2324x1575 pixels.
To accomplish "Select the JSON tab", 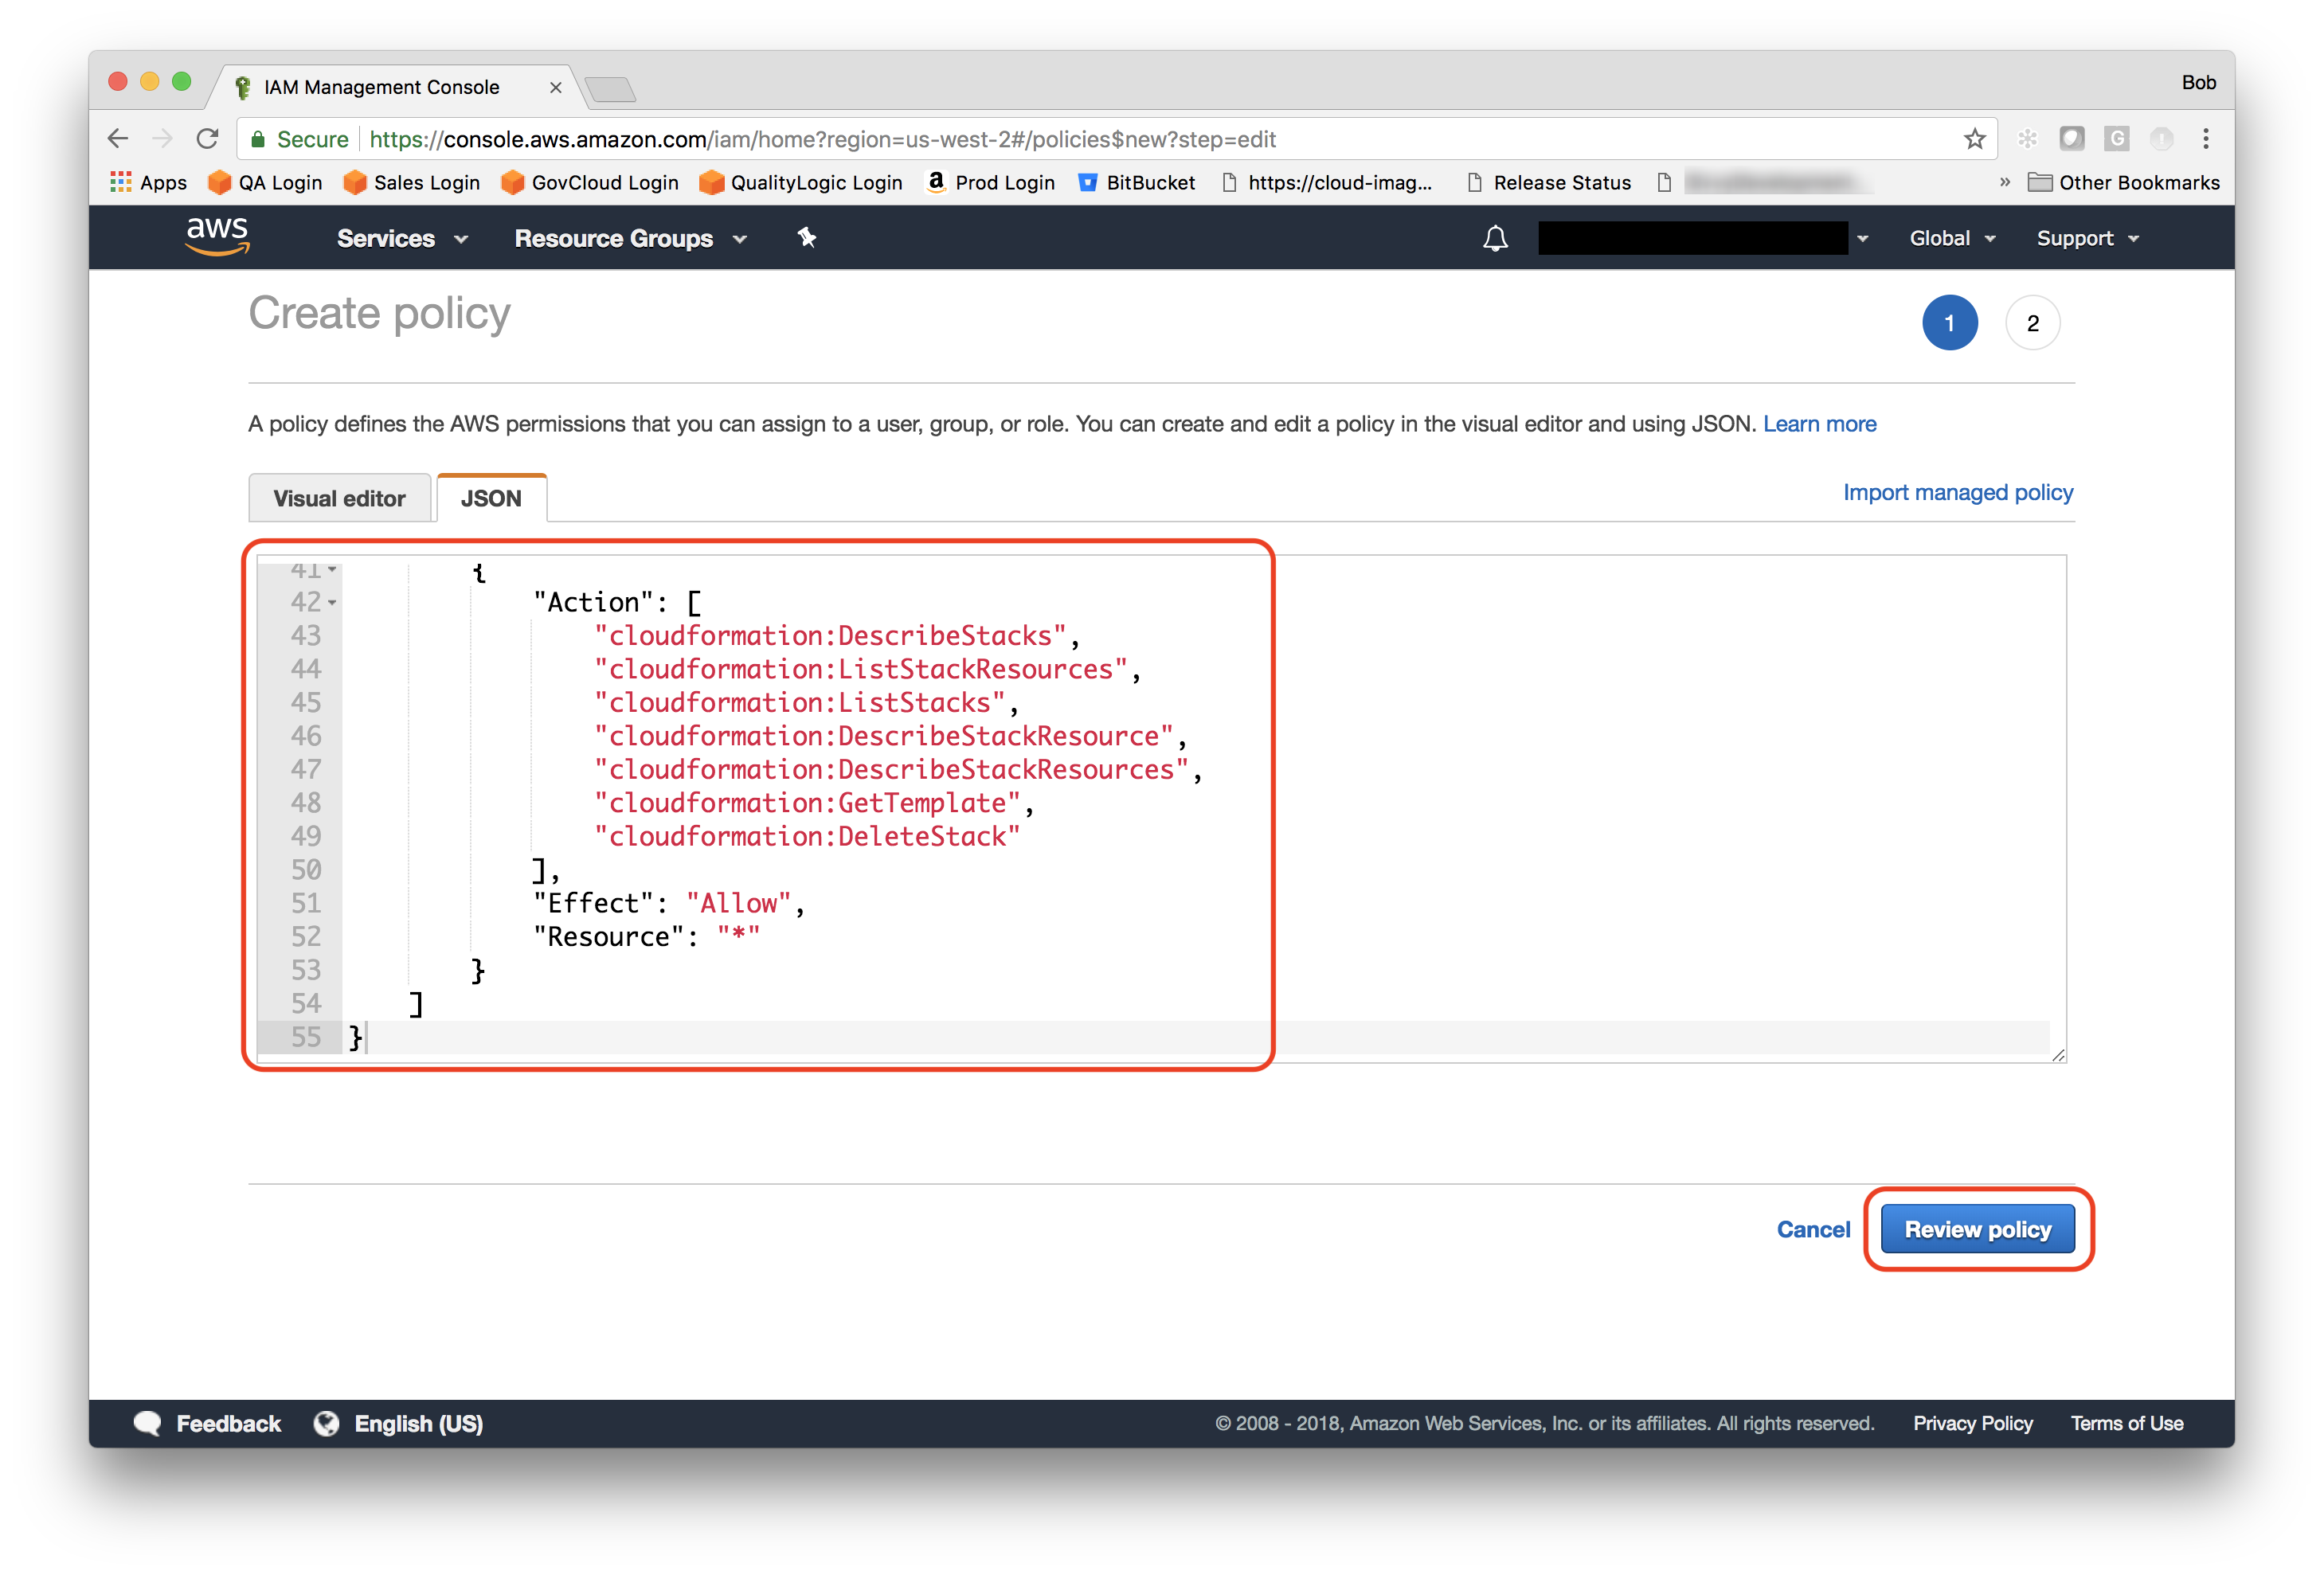I will pos(491,498).
